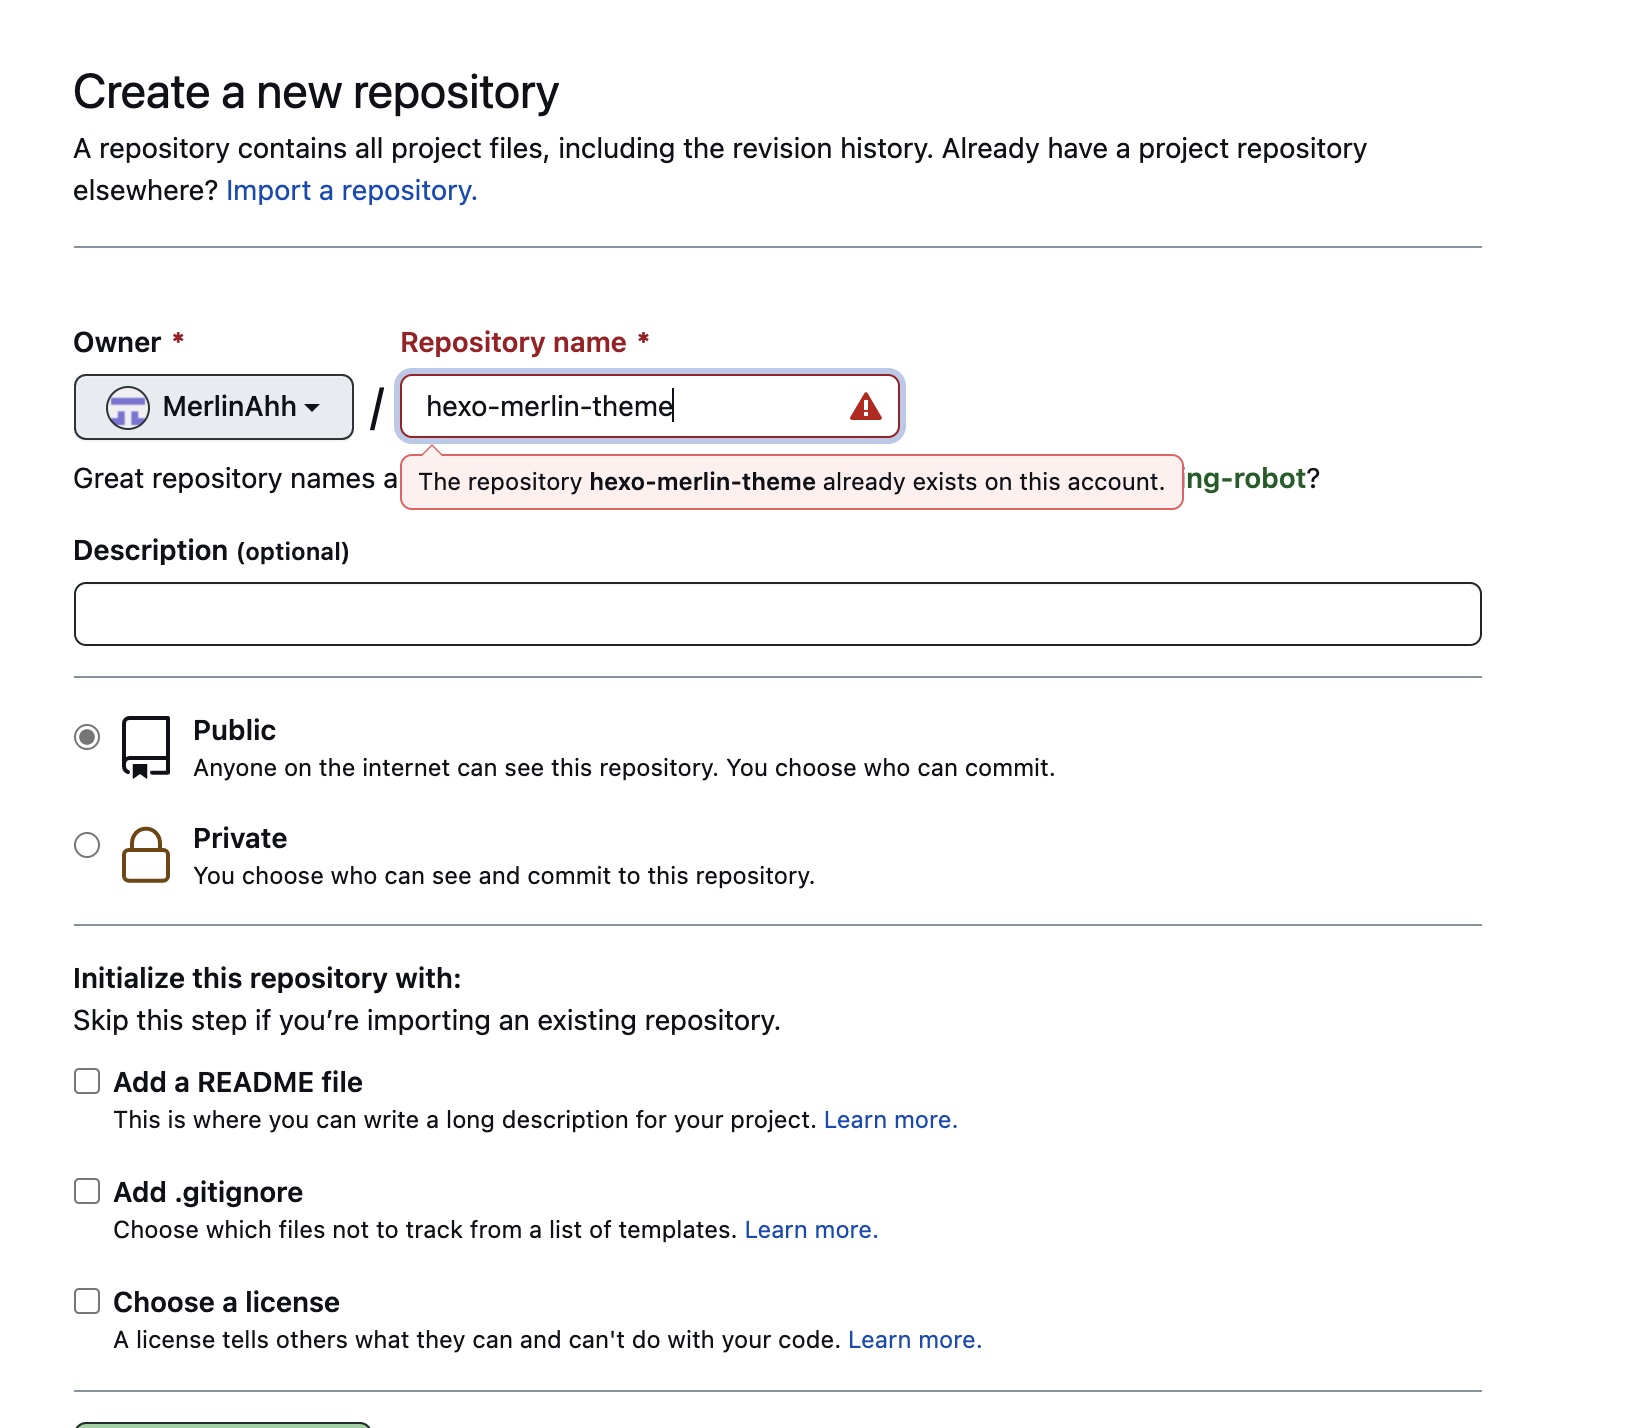Click the red warning triangle icon
The image size is (1640, 1428).
[x=865, y=407]
